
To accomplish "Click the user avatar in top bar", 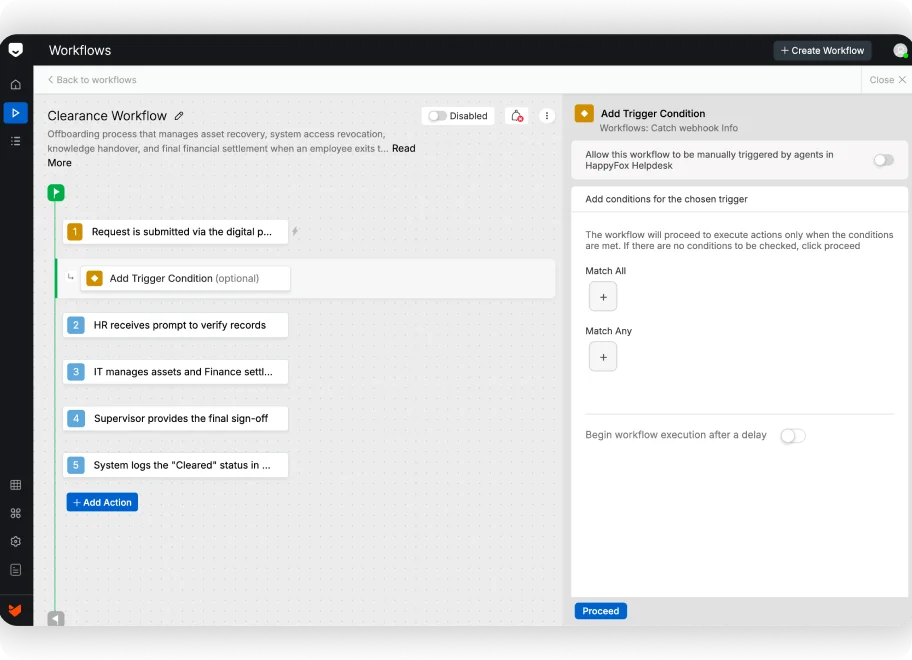I will (x=900, y=51).
